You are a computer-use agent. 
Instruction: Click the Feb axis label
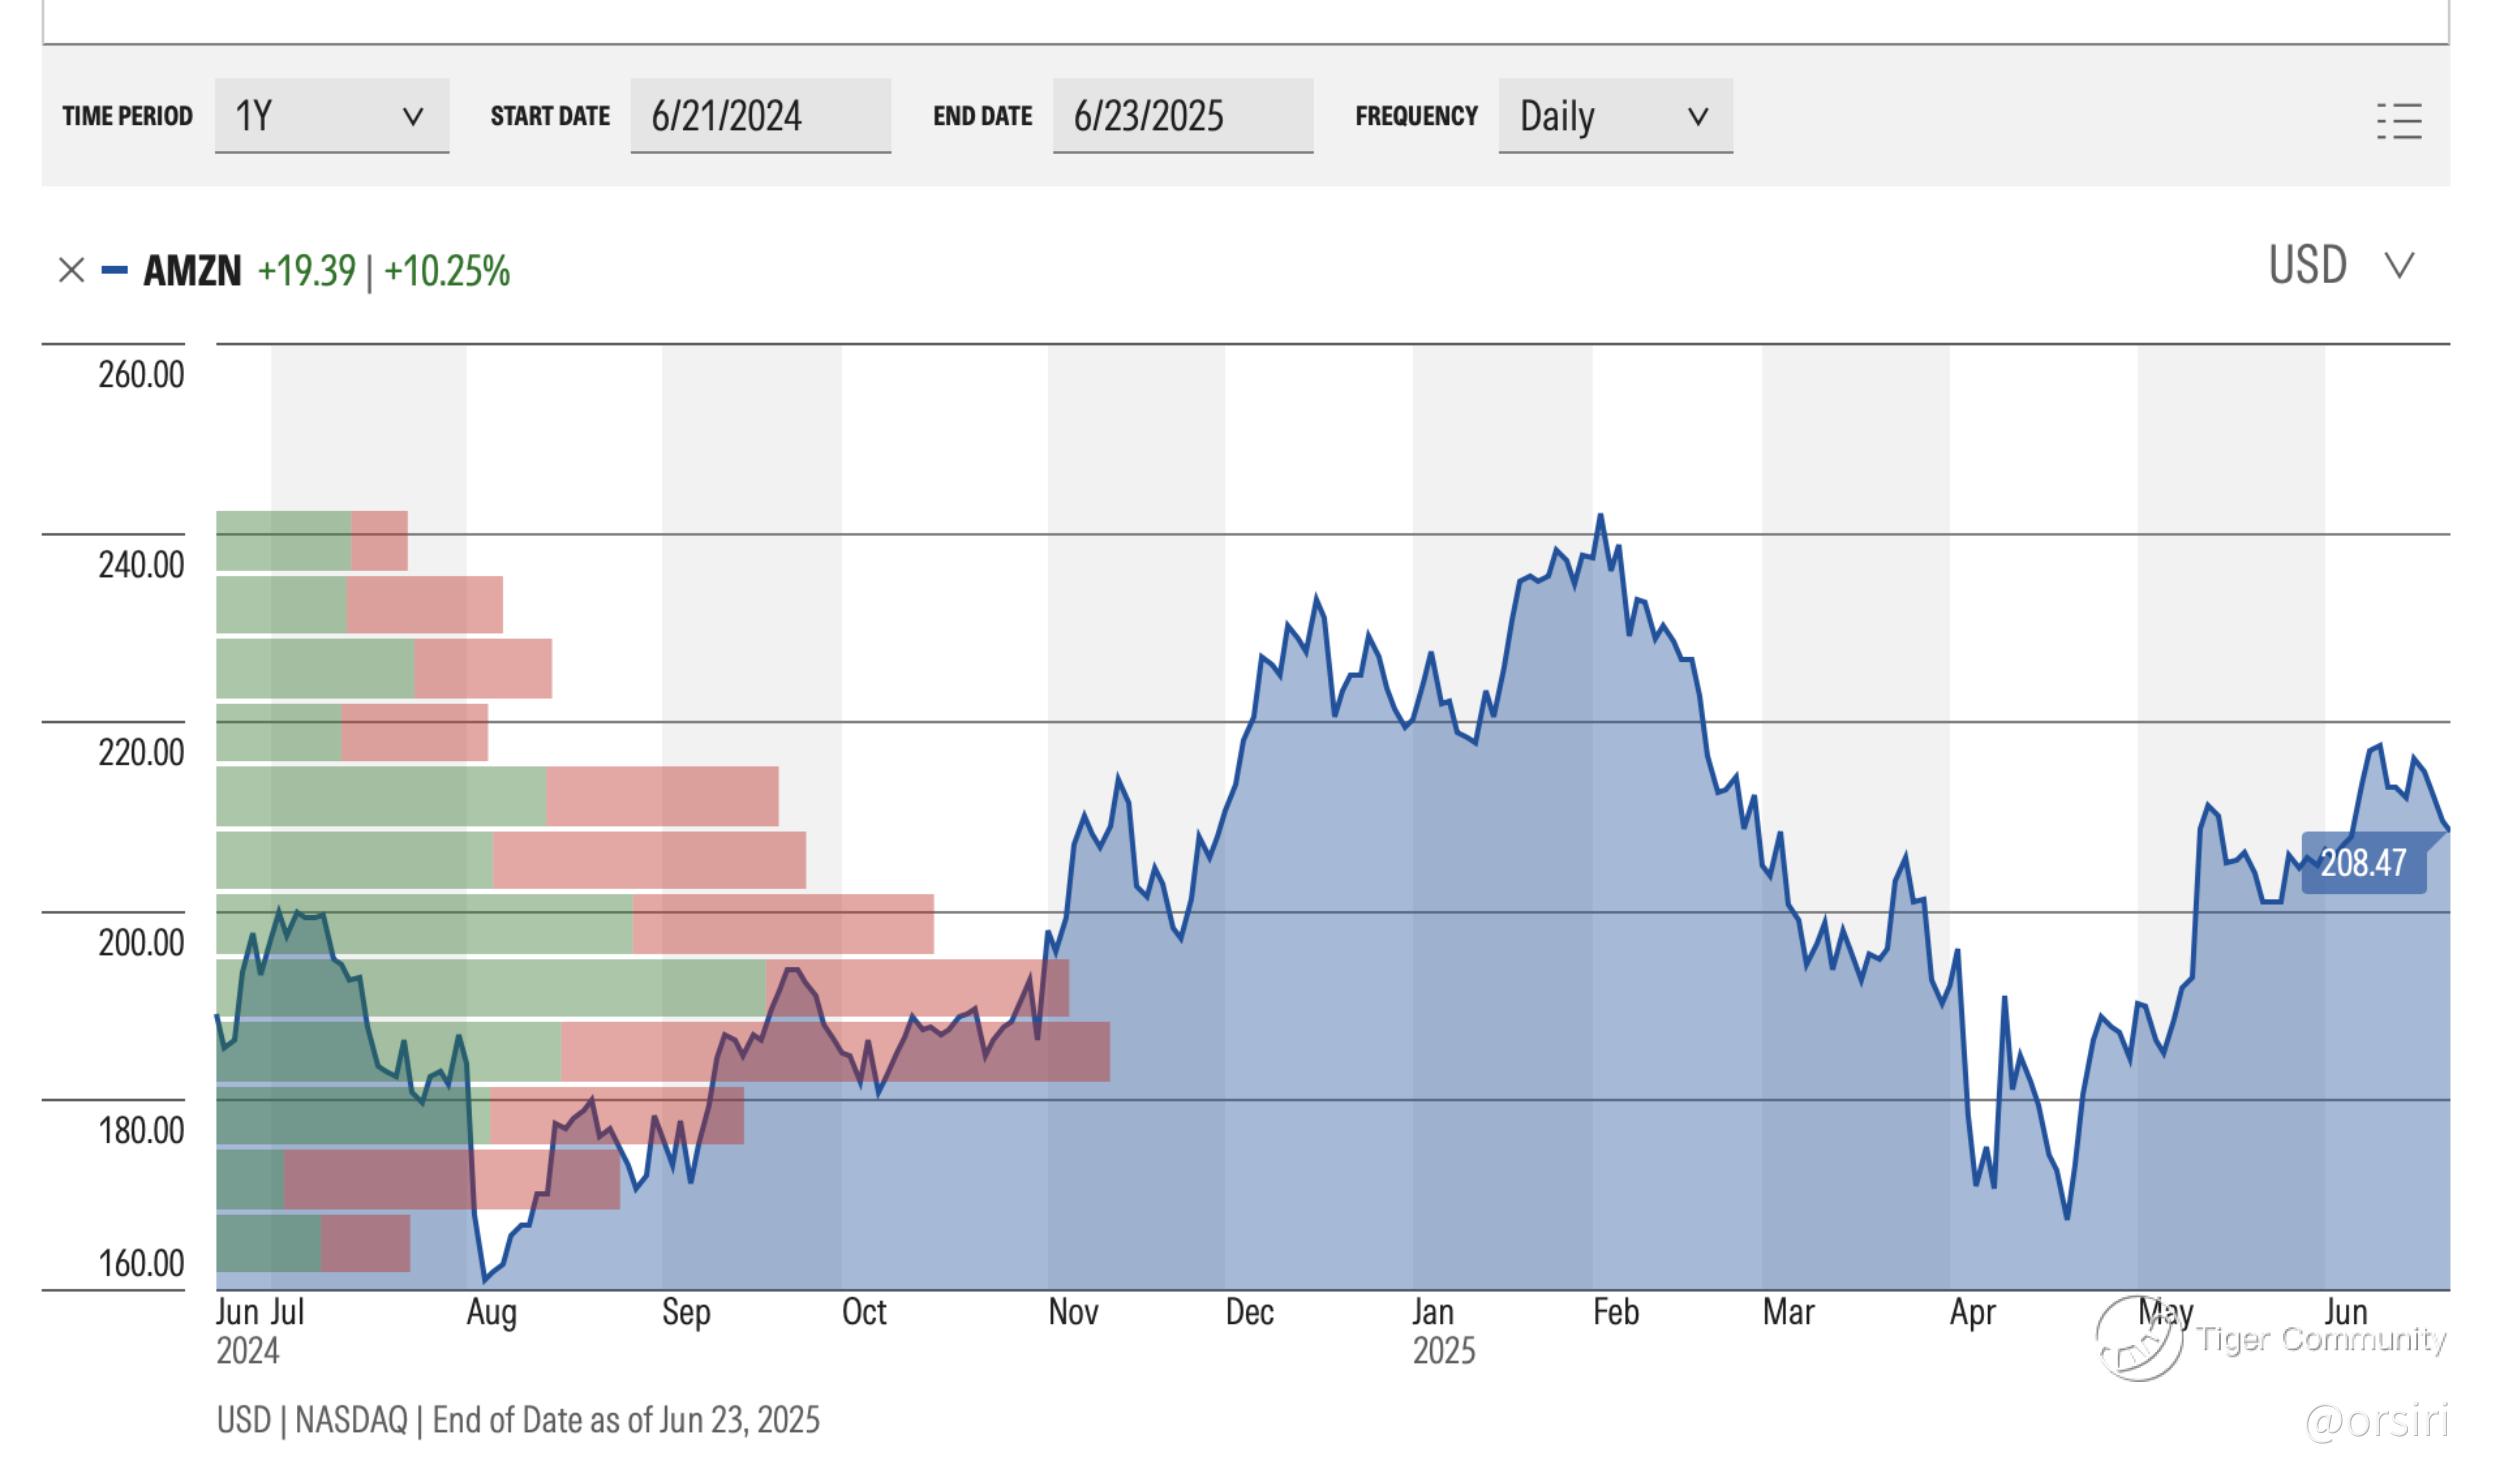click(1615, 1312)
